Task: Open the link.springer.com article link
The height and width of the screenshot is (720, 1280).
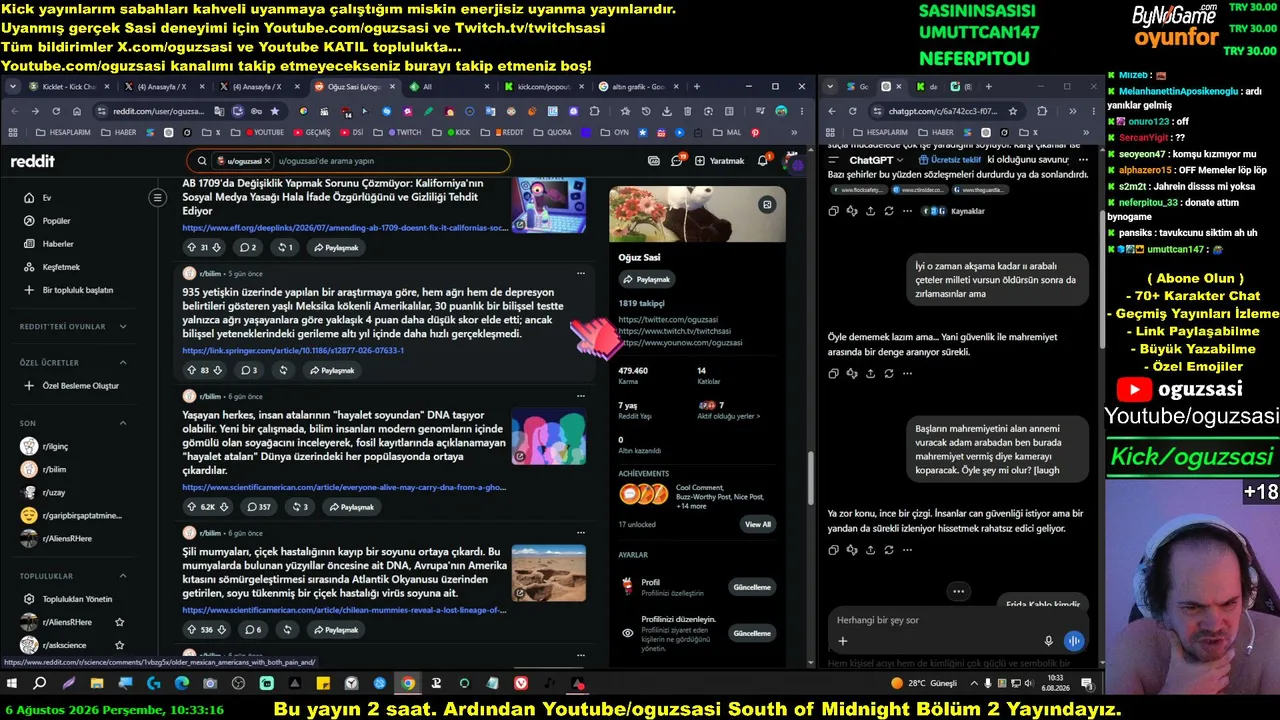Action: tap(293, 351)
